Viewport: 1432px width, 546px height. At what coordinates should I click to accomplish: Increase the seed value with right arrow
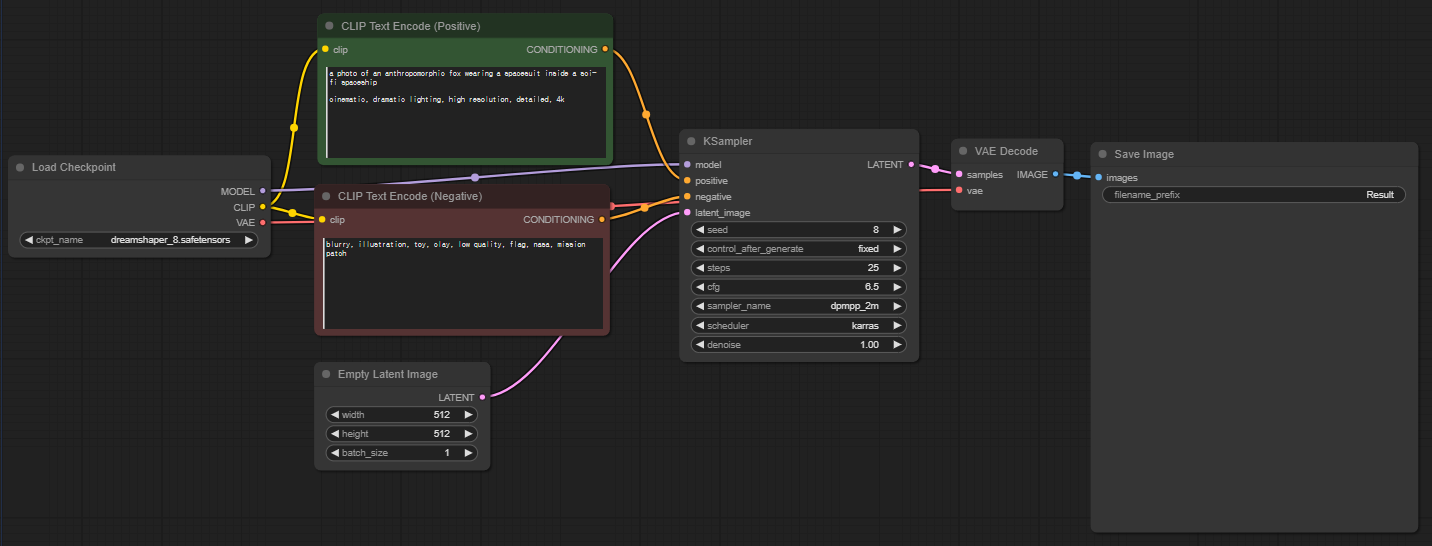tap(897, 230)
